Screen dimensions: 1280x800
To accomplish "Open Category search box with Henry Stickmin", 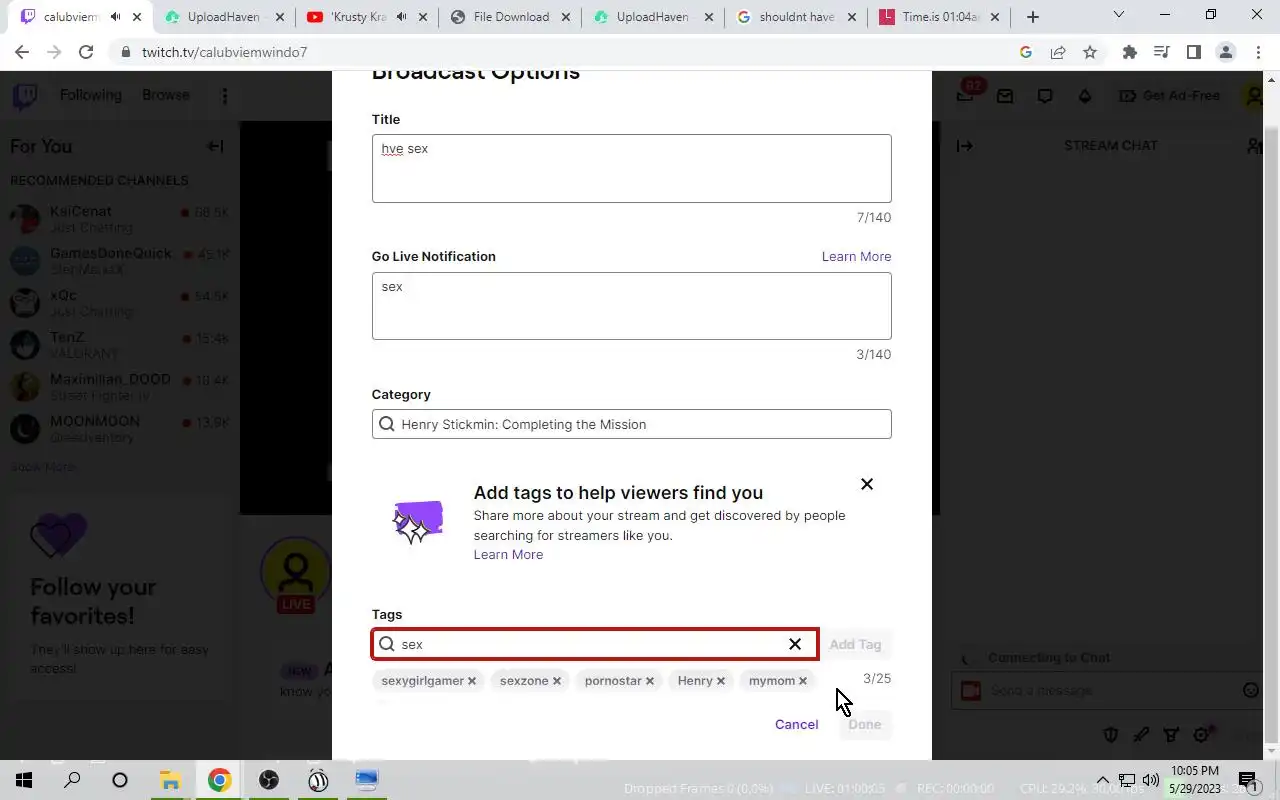I will point(631,424).
